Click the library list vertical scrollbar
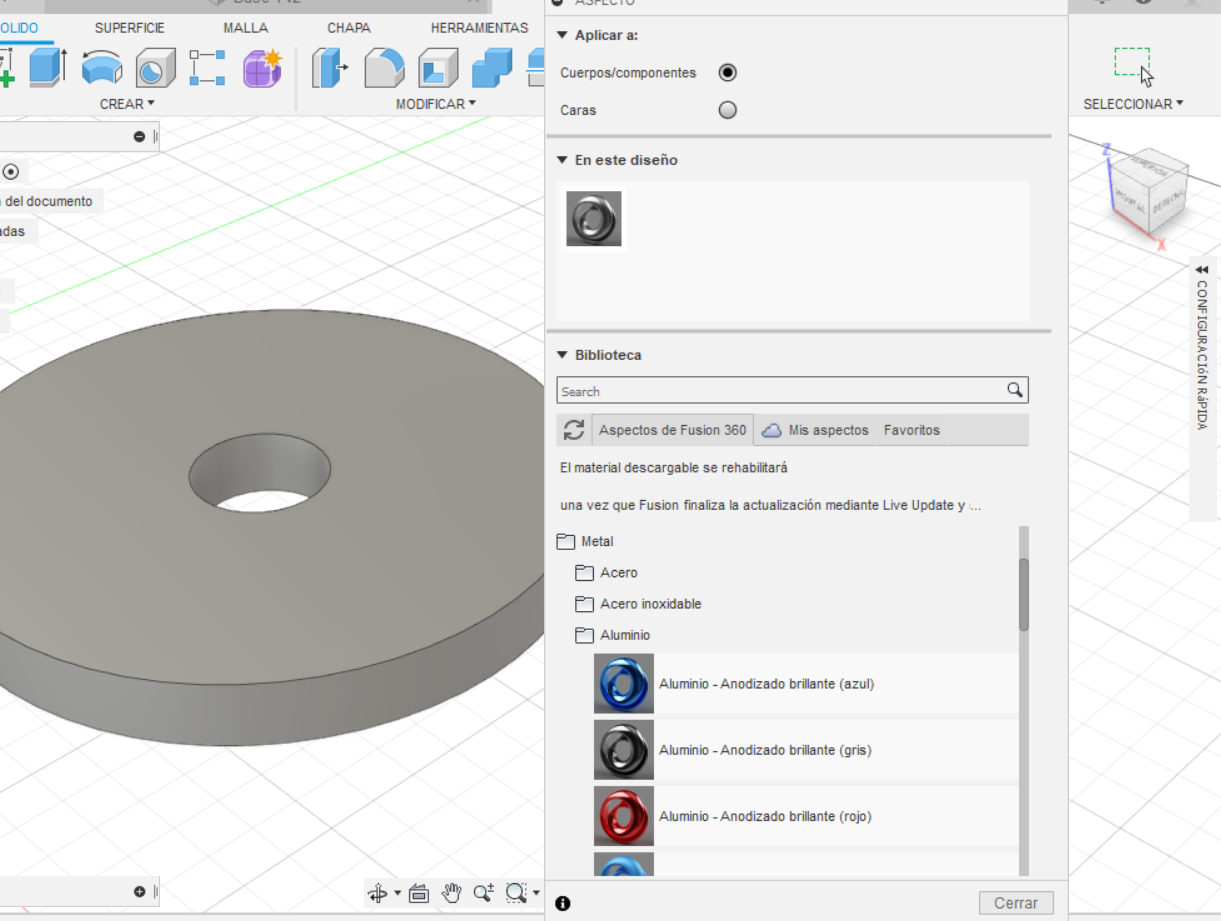This screenshot has width=1221, height=921. coord(1024,594)
